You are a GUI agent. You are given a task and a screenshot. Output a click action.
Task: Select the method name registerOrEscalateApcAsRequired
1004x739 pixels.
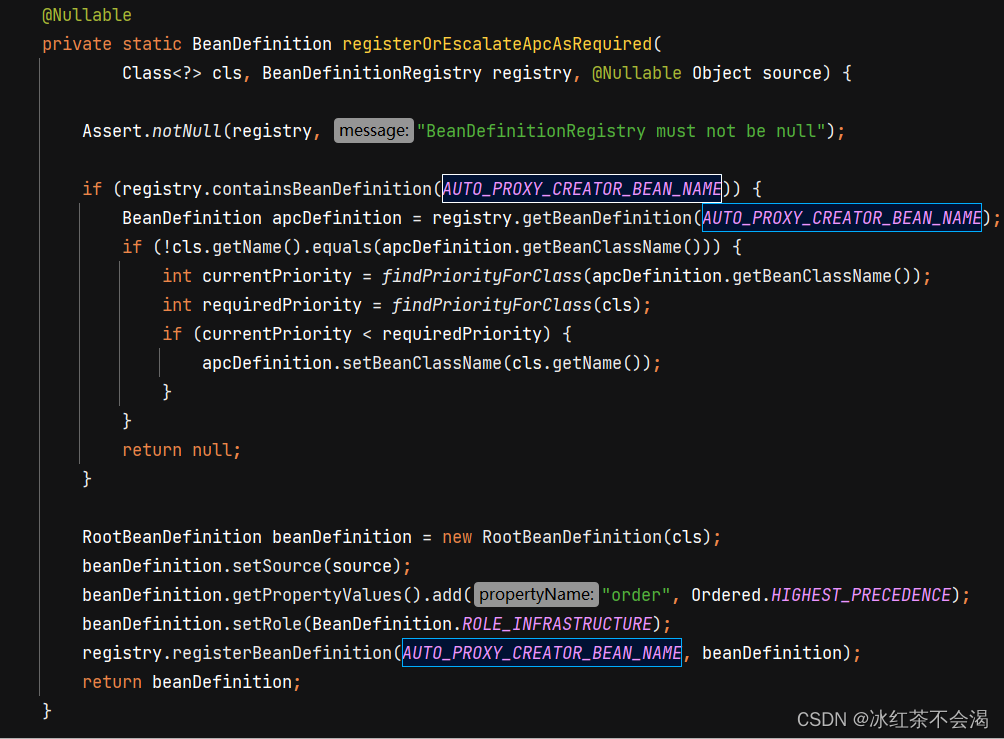pyautogui.click(x=497, y=44)
